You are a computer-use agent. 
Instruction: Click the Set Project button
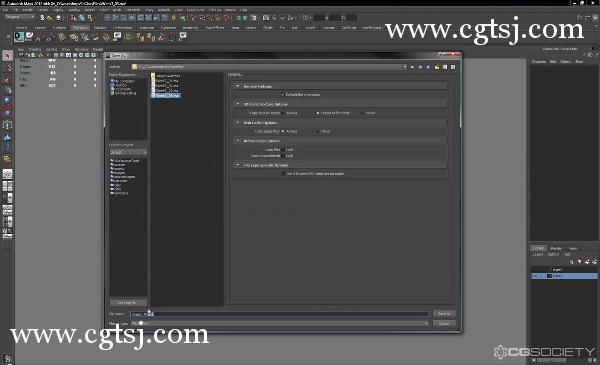(128, 303)
